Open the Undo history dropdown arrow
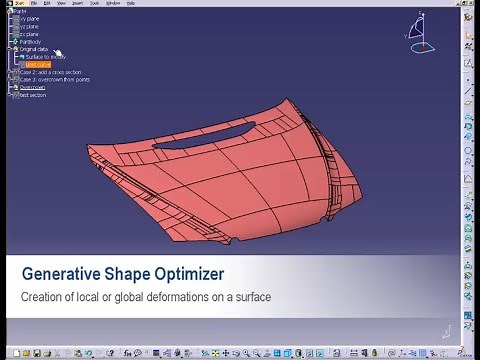480x360 pixels. [x=93, y=357]
